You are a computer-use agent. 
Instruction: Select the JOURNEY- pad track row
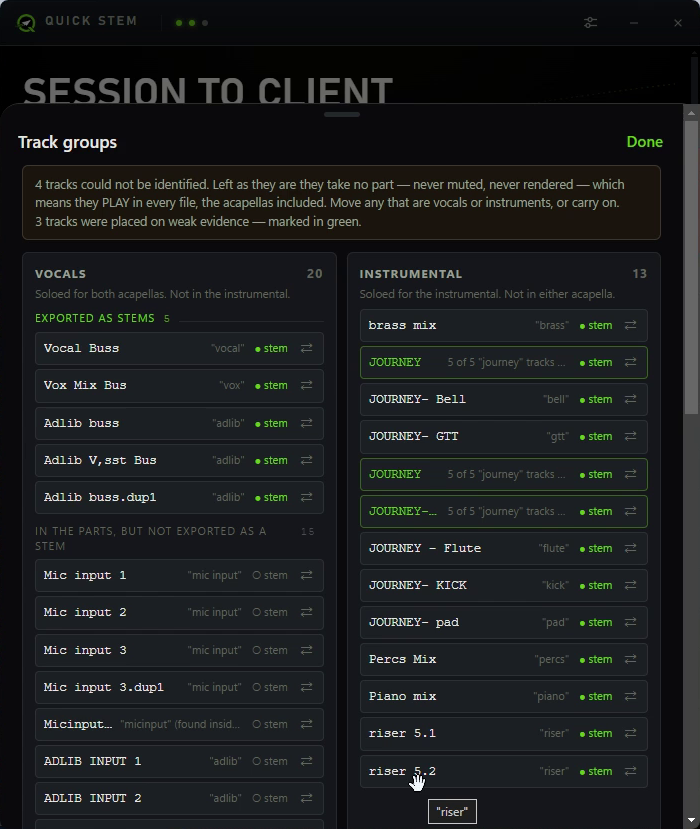click(x=504, y=622)
